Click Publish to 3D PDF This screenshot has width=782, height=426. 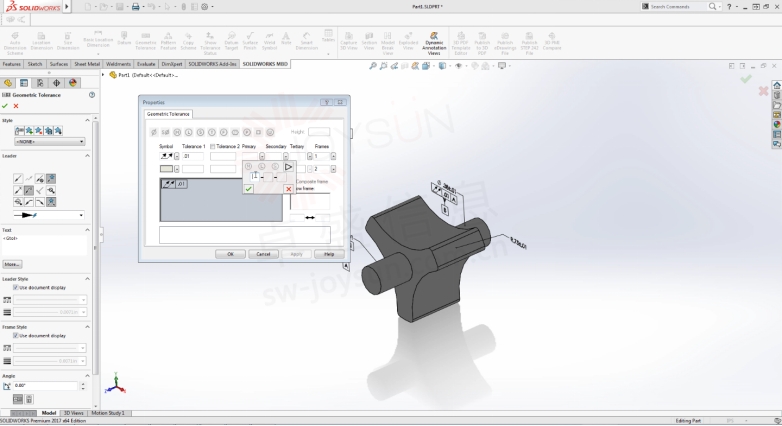[482, 43]
